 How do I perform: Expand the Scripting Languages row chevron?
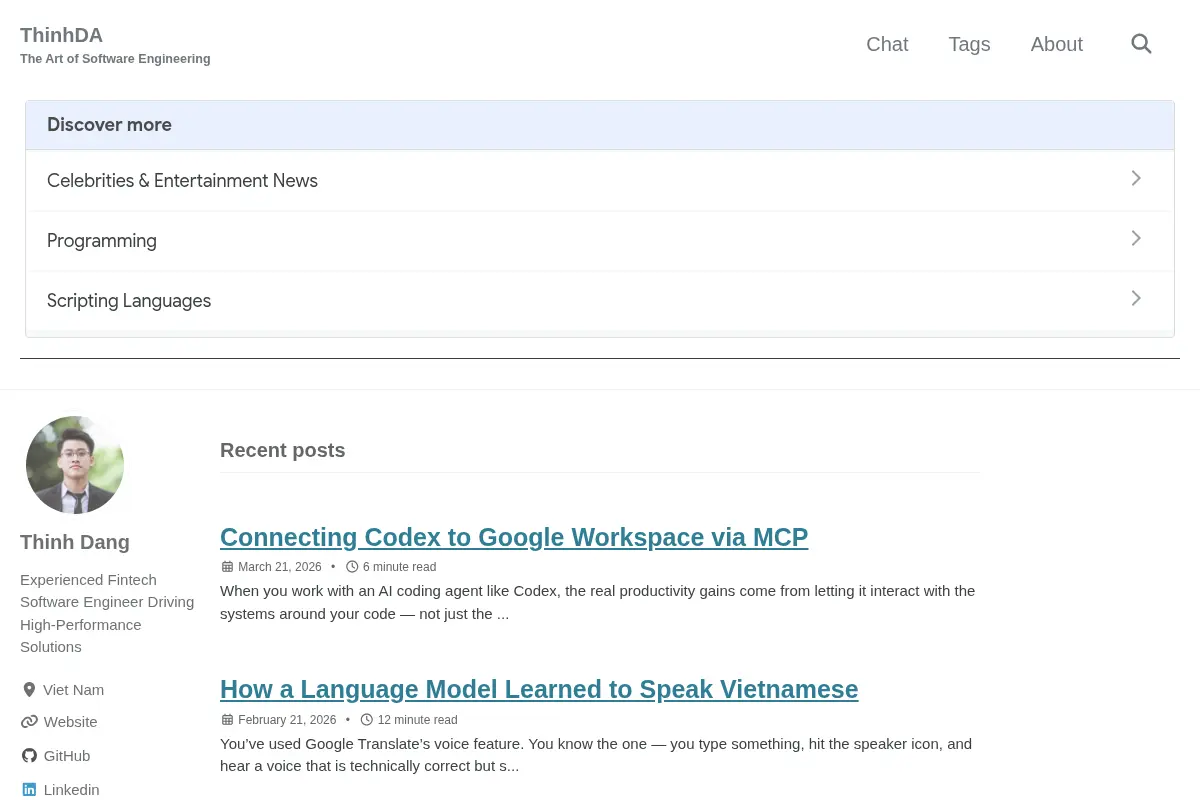1136,298
